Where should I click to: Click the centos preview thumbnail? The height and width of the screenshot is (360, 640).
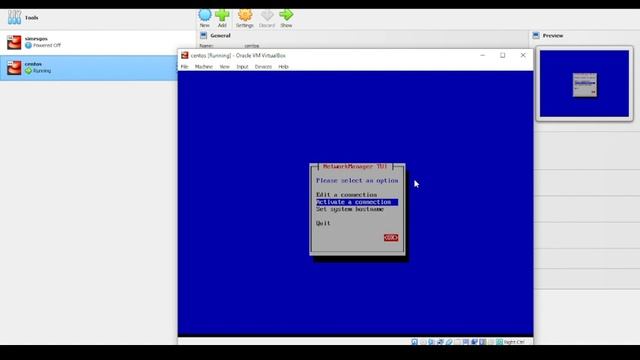tap(584, 84)
